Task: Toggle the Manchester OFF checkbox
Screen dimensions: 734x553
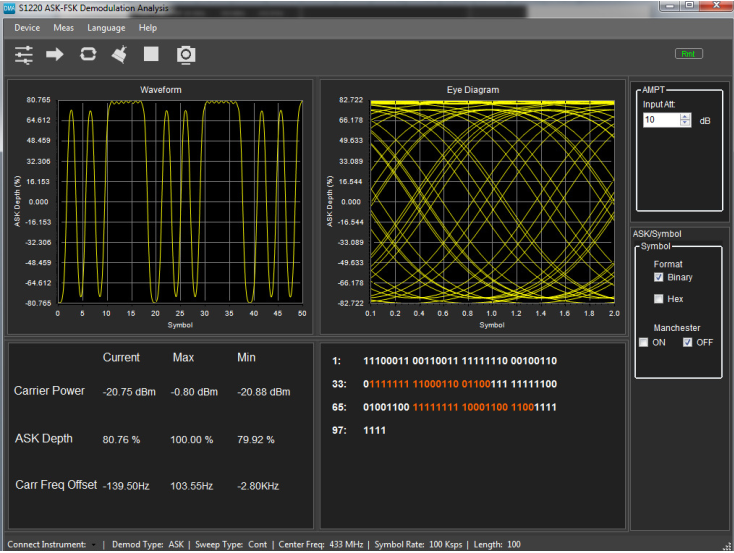Action: pos(687,343)
